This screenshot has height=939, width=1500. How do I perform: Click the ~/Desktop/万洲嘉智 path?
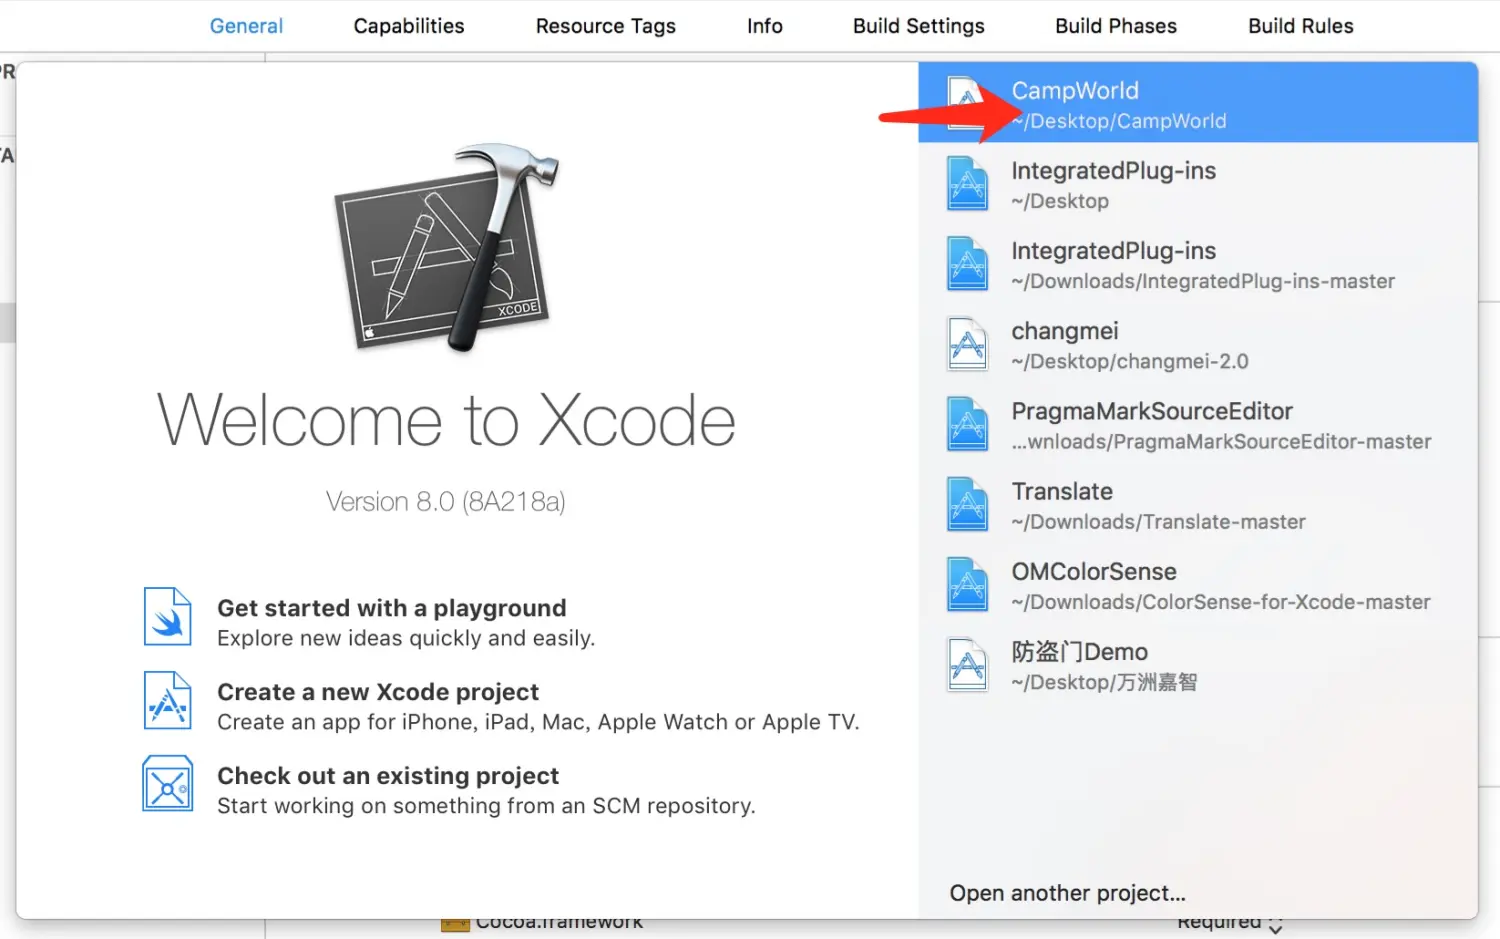point(1104,682)
